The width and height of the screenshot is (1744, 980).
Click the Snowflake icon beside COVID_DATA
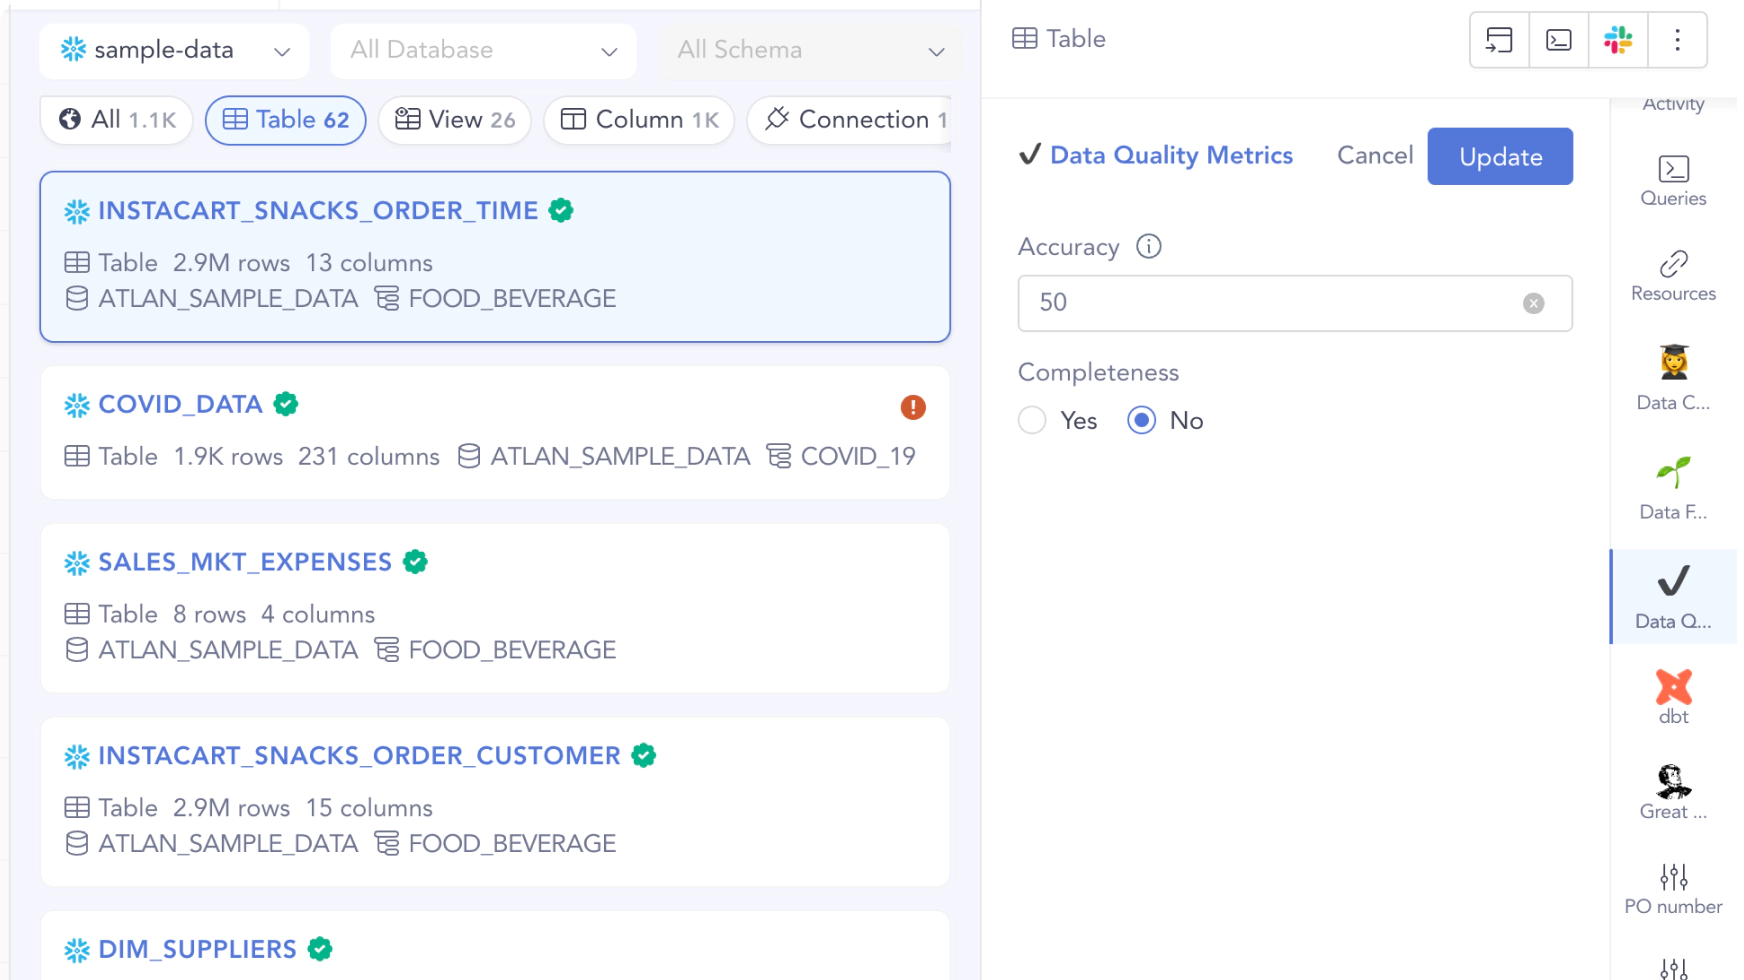(x=77, y=405)
